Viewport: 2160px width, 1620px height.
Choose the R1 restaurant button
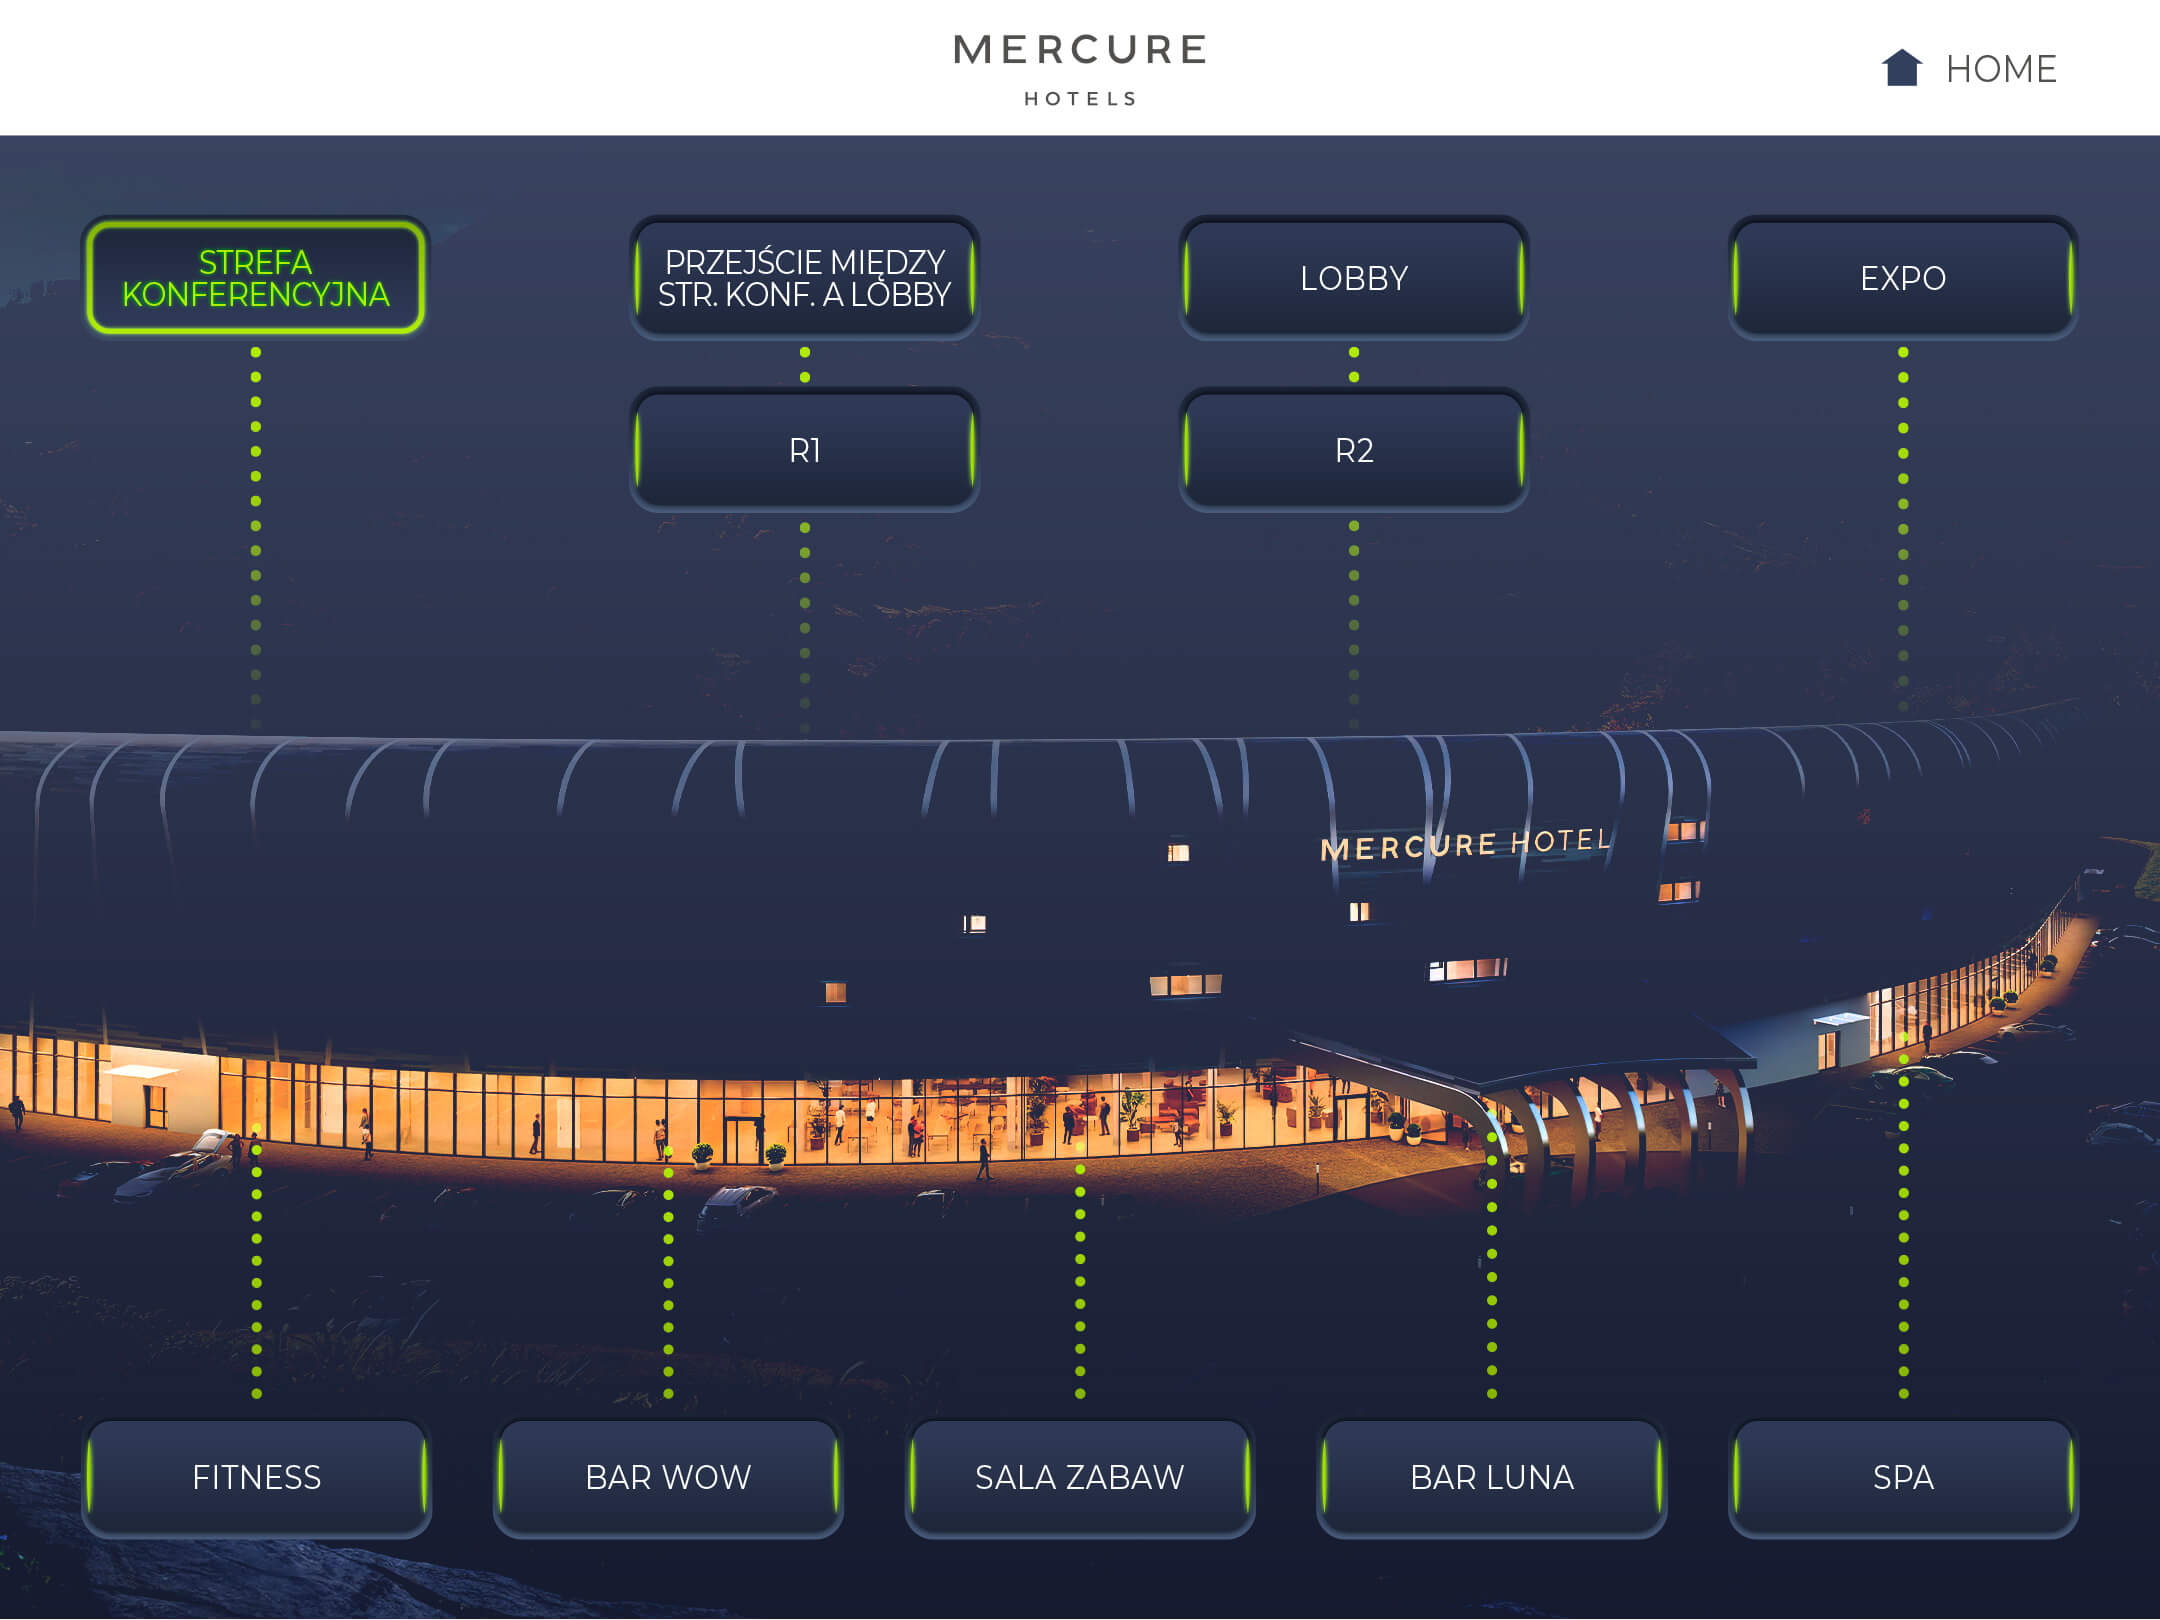[x=804, y=450]
